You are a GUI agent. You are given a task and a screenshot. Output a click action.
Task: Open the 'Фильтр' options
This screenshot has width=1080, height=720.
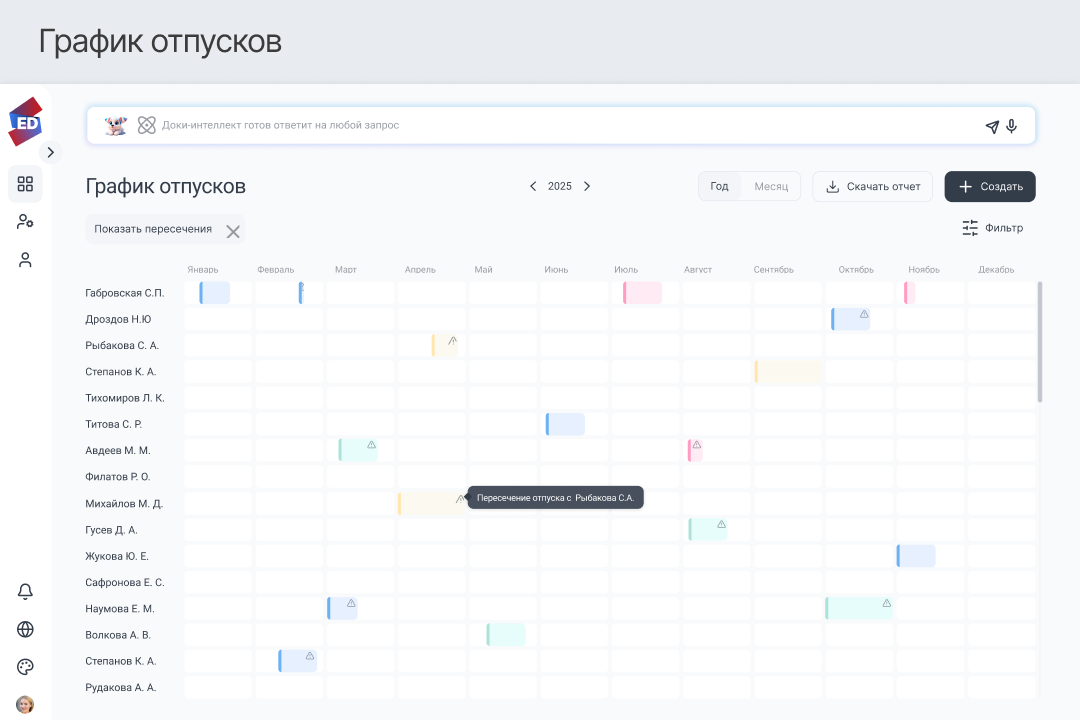[x=993, y=228]
